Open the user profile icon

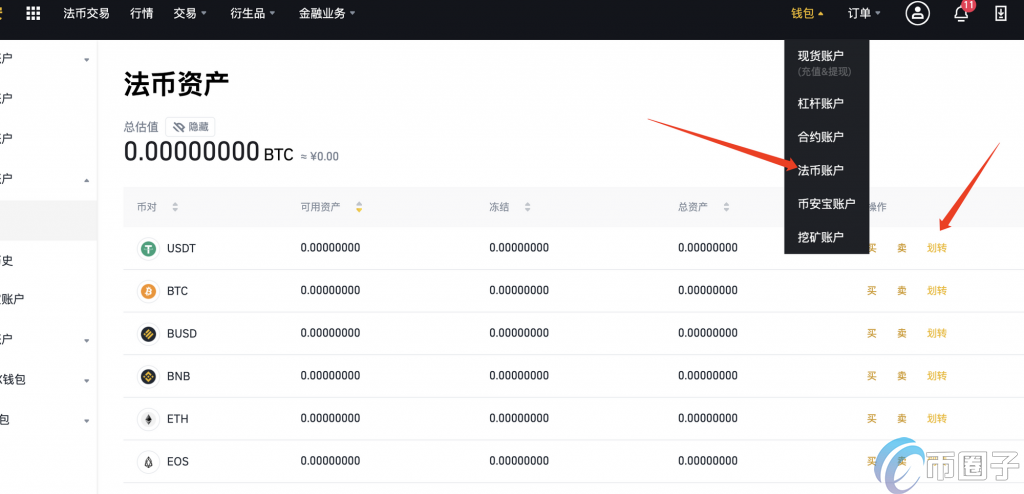coord(917,13)
